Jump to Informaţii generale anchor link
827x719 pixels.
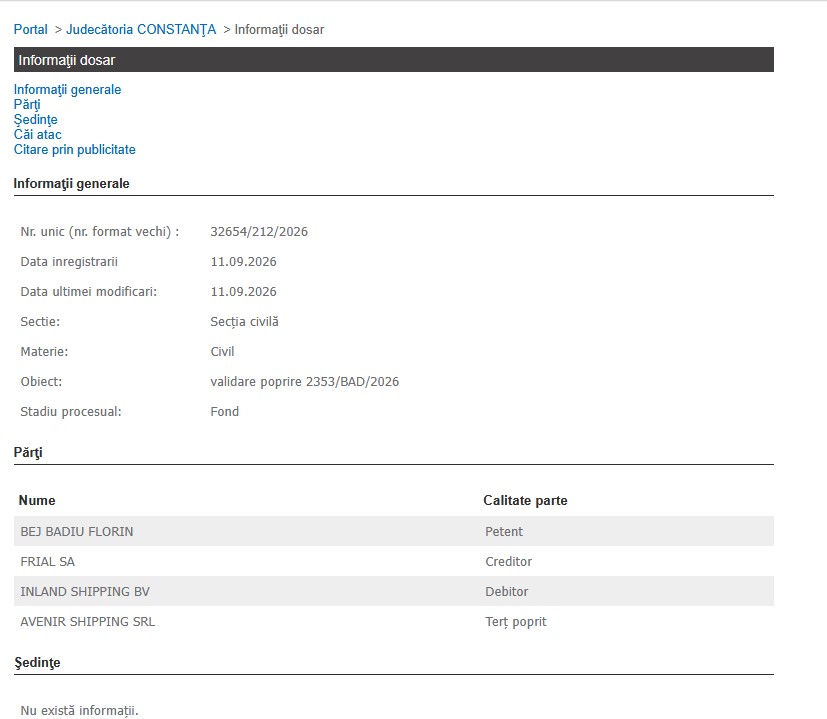pos(68,90)
